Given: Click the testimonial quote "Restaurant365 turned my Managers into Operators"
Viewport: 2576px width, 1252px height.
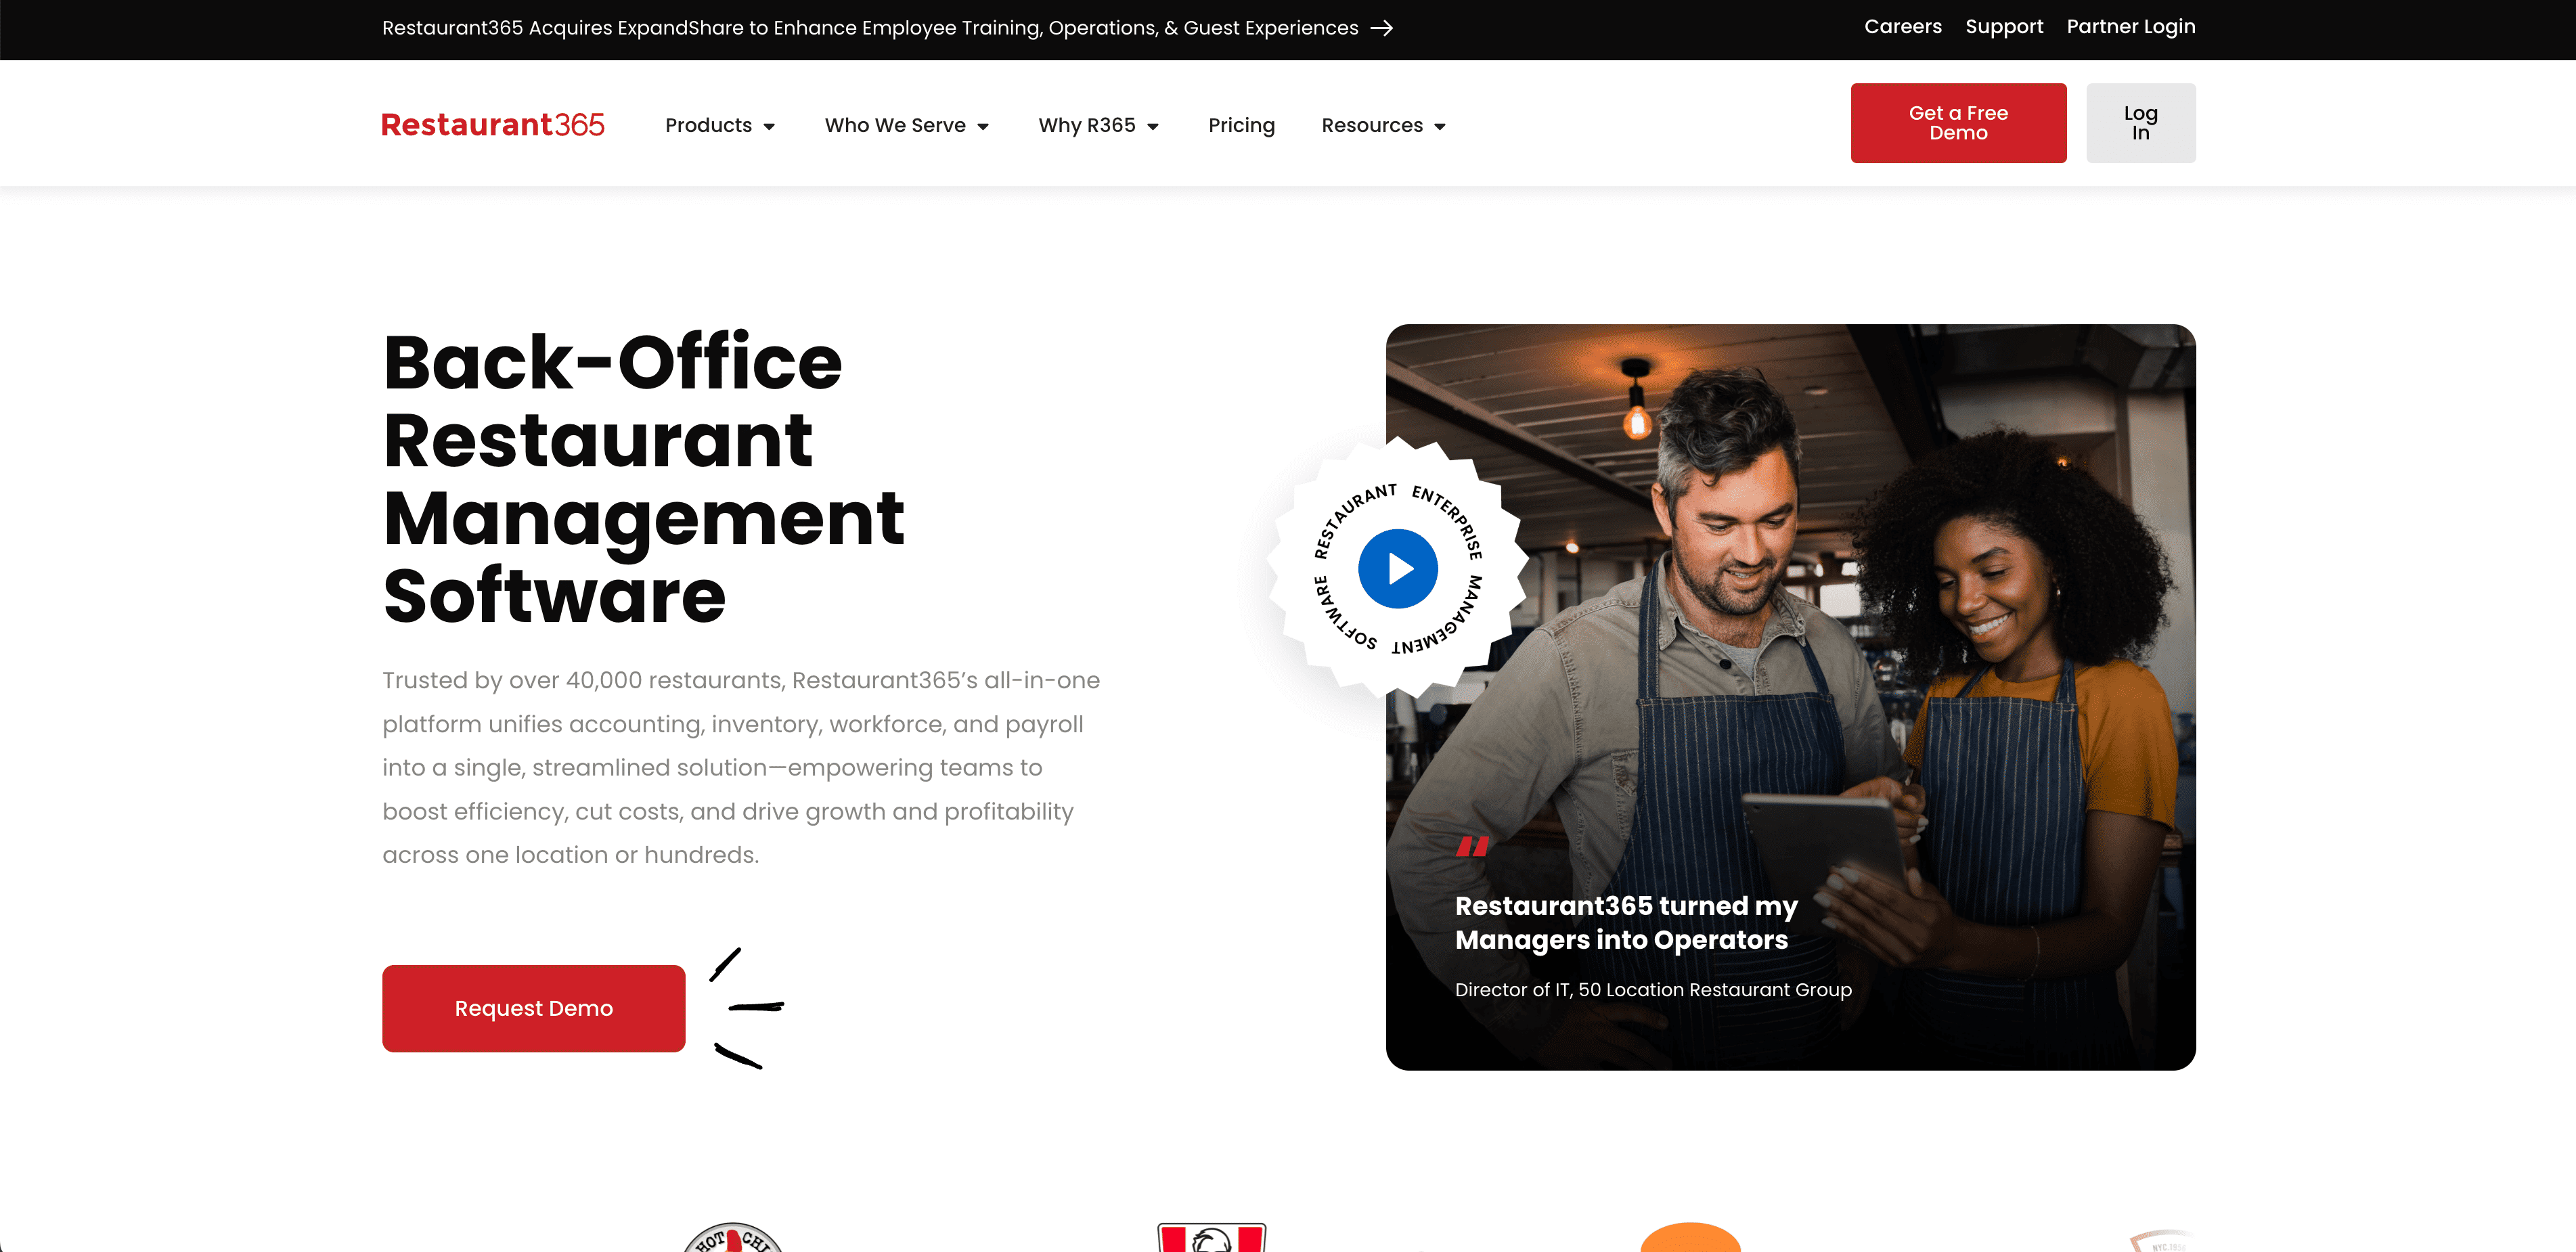Looking at the screenshot, I should pyautogui.click(x=1626, y=922).
